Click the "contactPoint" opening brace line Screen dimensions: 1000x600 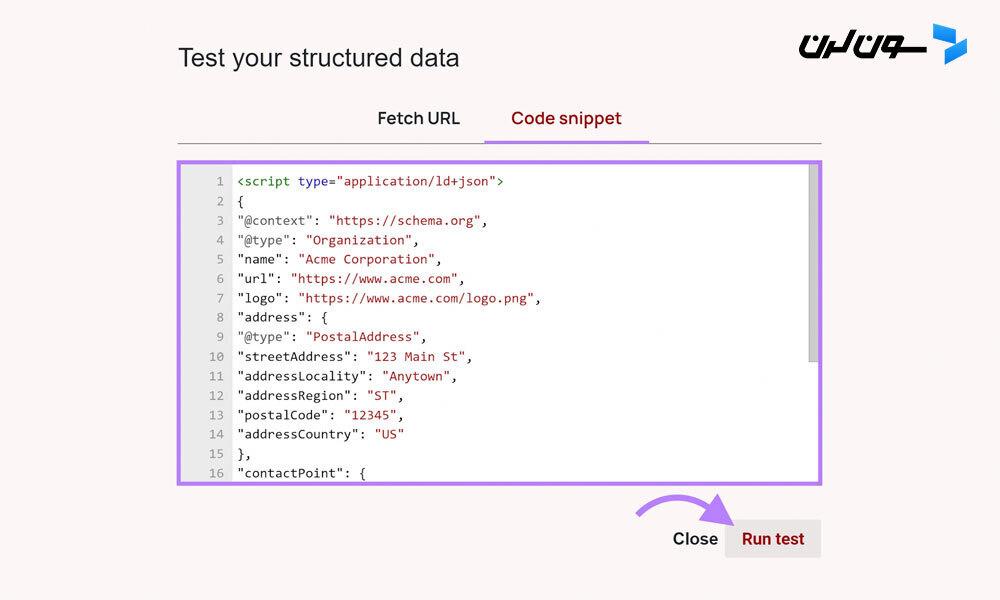pyautogui.click(x=302, y=473)
